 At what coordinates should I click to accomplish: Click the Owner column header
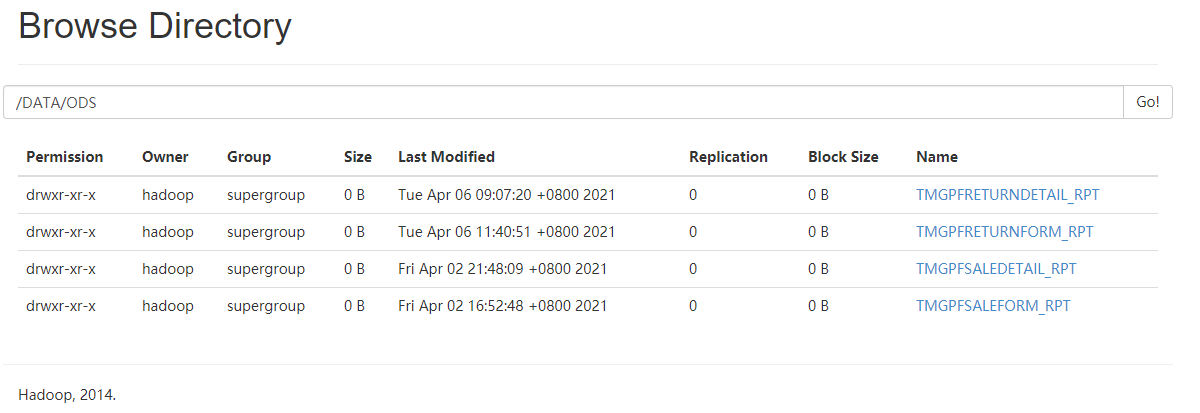165,157
